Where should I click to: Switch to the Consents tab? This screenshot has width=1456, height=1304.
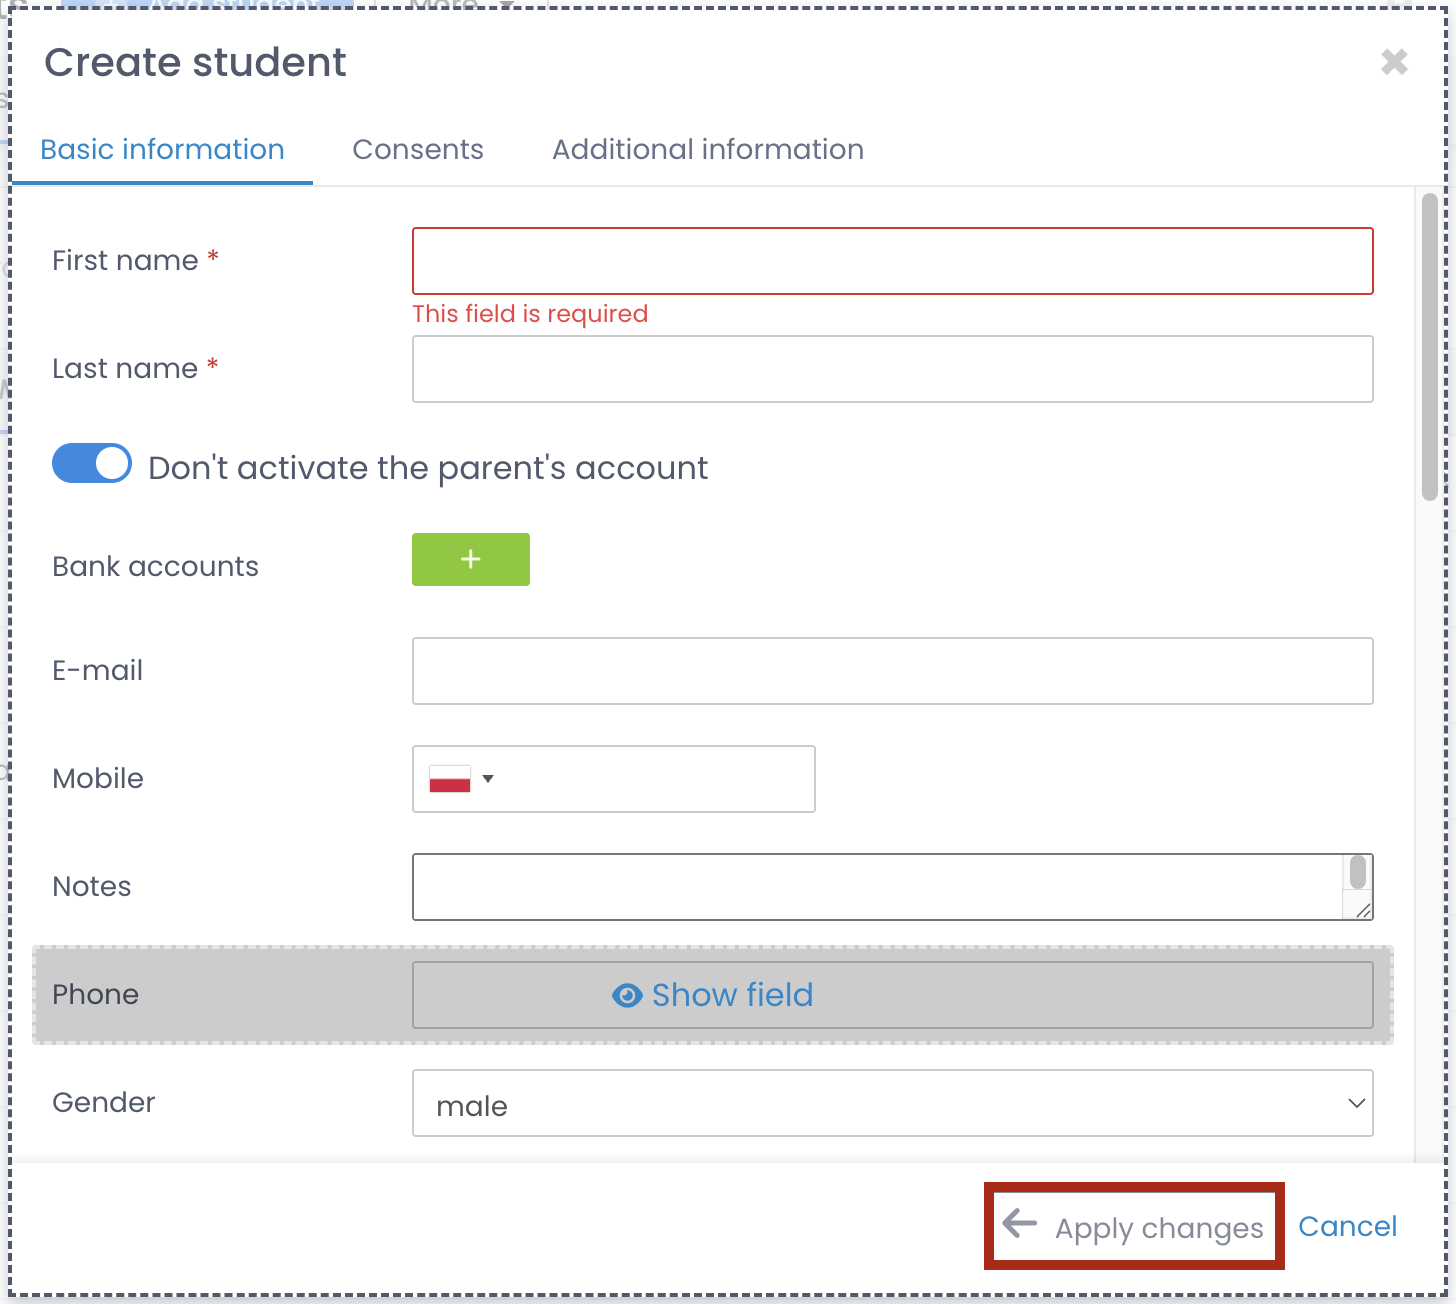pos(418,149)
